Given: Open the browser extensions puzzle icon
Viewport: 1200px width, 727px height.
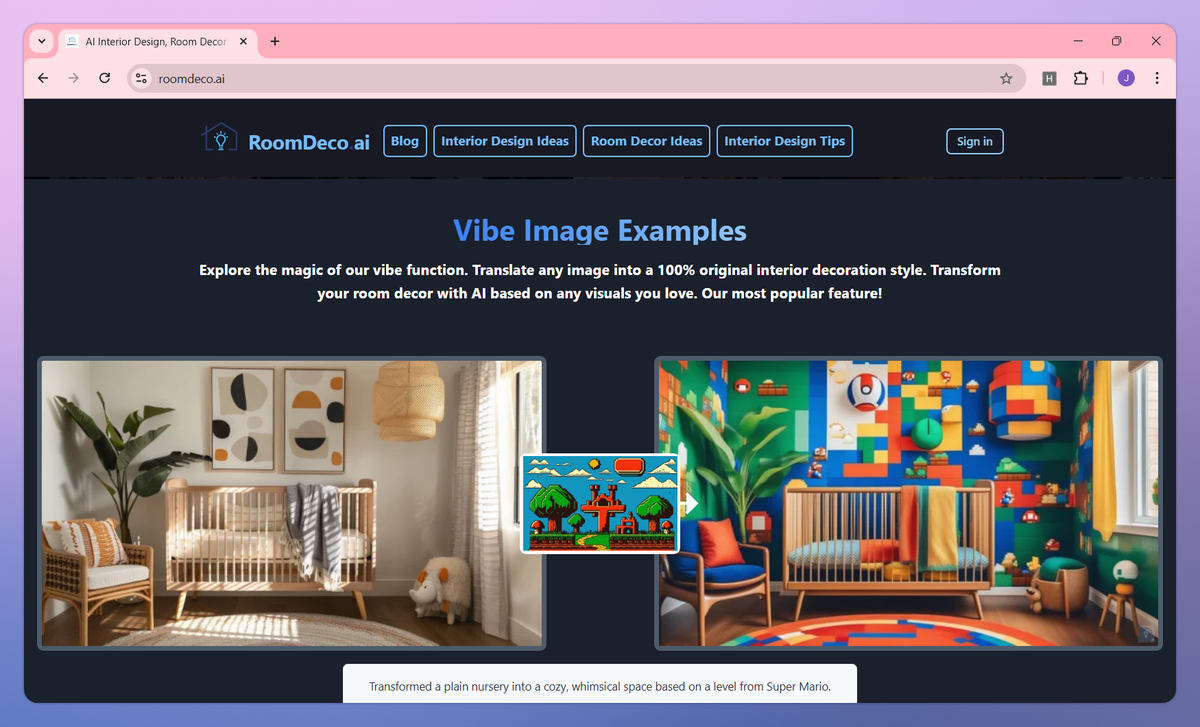Looking at the screenshot, I should click(x=1081, y=77).
